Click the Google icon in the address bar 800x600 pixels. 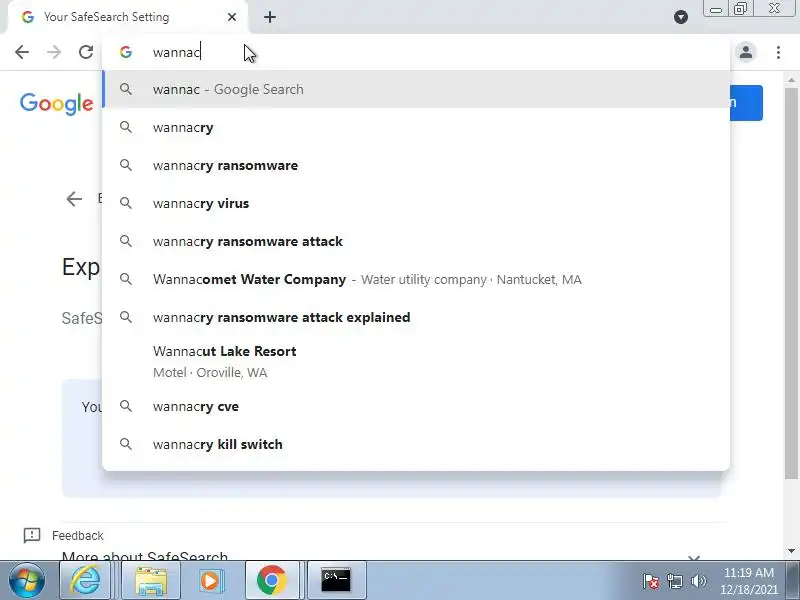(126, 52)
